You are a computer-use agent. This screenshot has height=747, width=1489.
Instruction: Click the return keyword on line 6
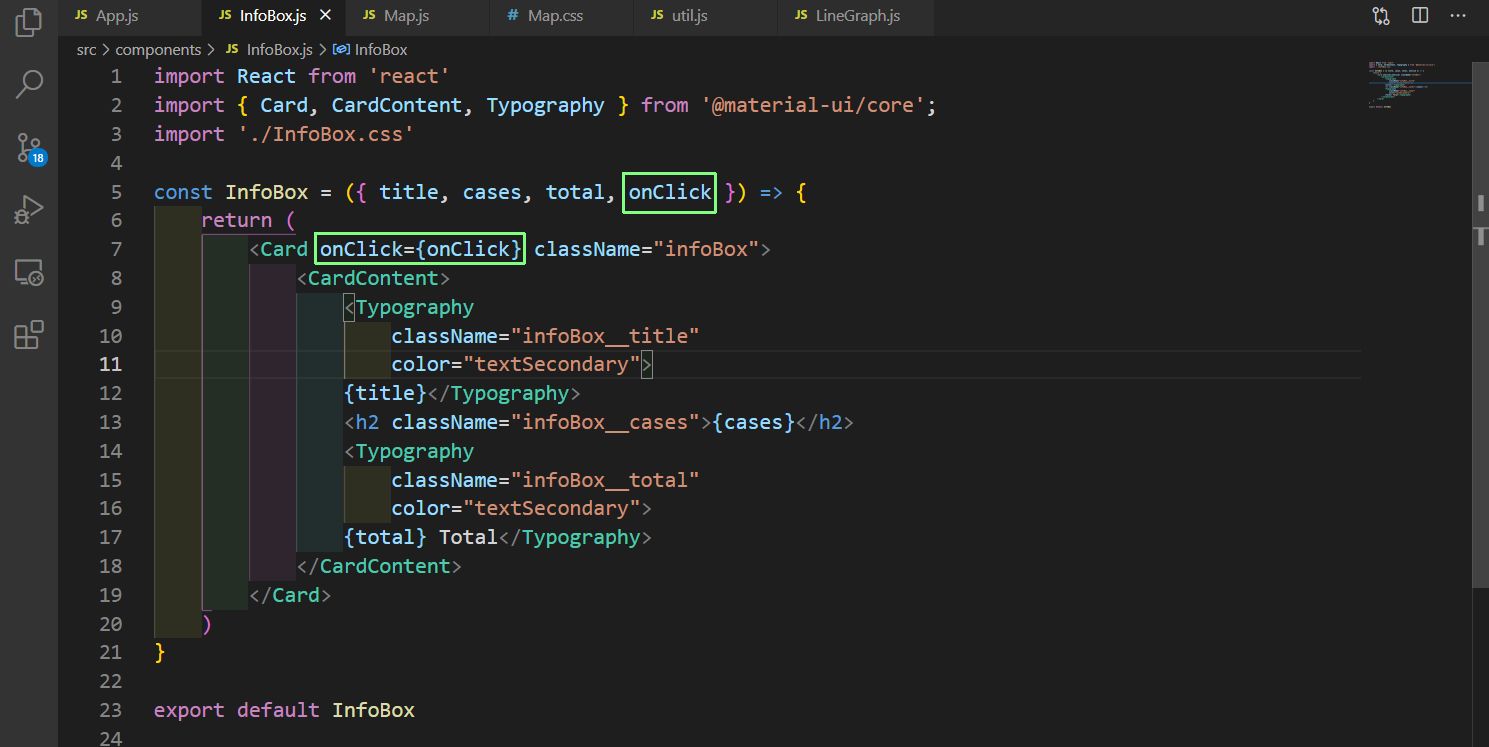pos(237,220)
